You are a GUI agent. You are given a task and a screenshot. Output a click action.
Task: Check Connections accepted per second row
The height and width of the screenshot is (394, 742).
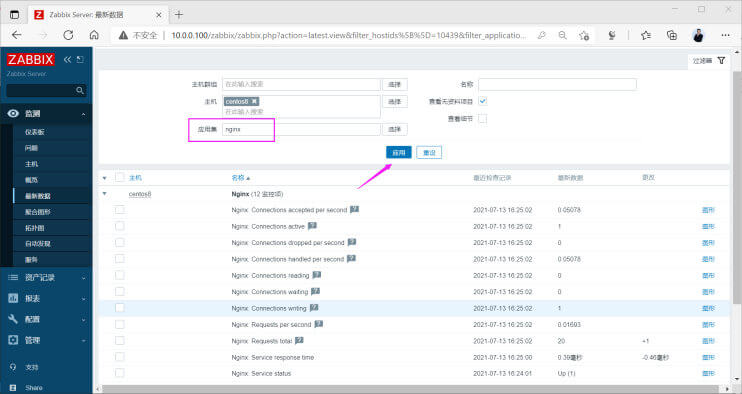120,210
